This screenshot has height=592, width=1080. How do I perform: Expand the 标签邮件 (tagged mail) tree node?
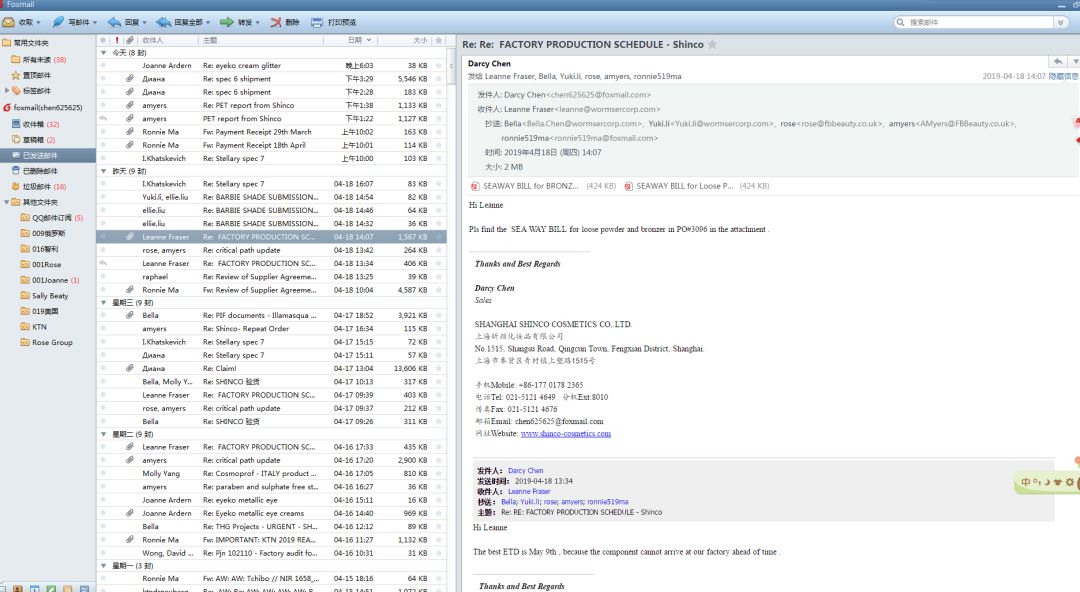coord(7,90)
